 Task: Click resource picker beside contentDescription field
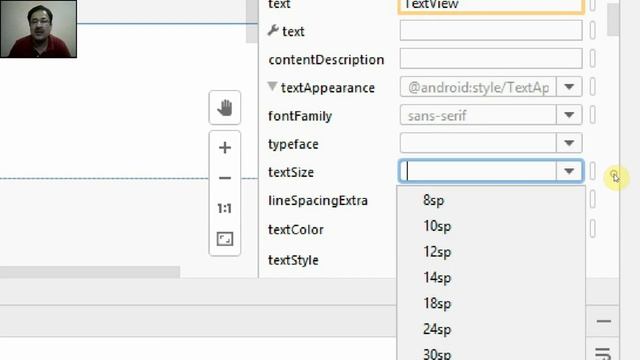593,59
